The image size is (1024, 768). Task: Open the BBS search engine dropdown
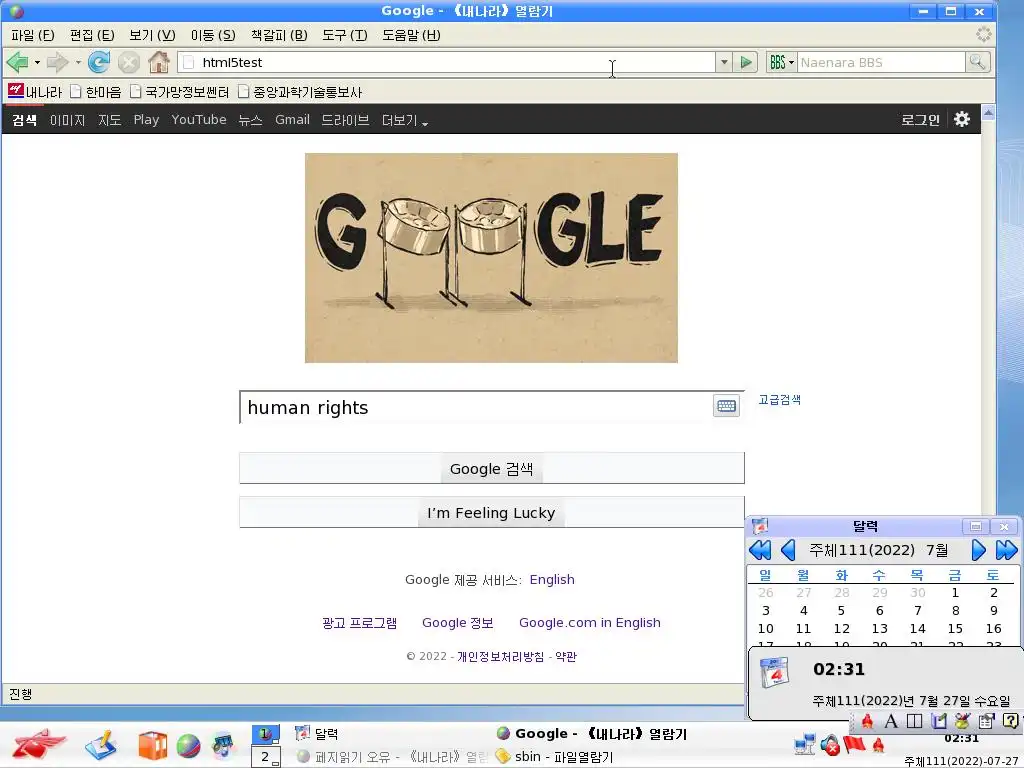781,63
